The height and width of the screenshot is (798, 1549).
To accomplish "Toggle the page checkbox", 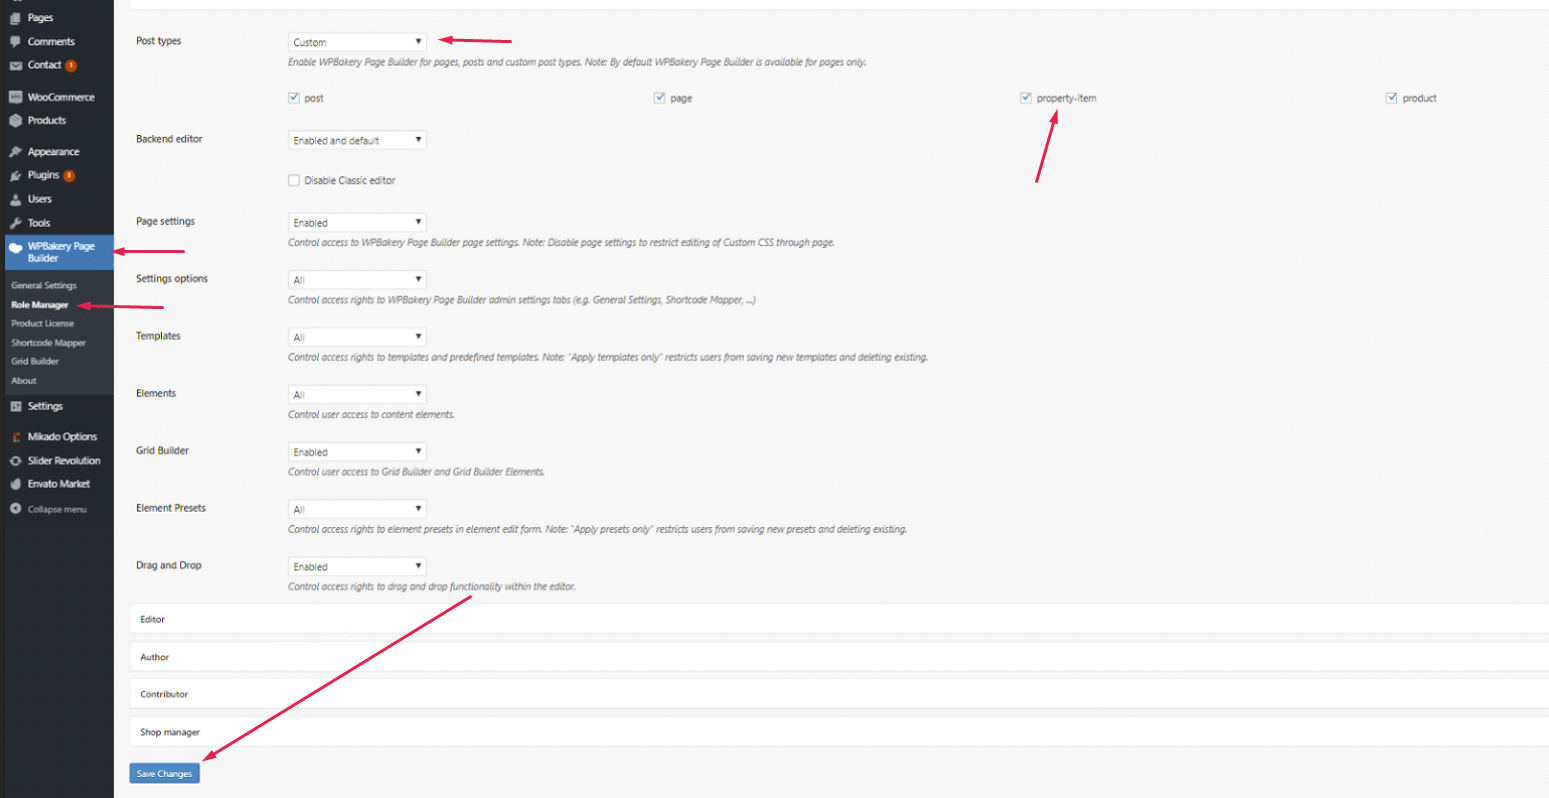I will point(660,98).
